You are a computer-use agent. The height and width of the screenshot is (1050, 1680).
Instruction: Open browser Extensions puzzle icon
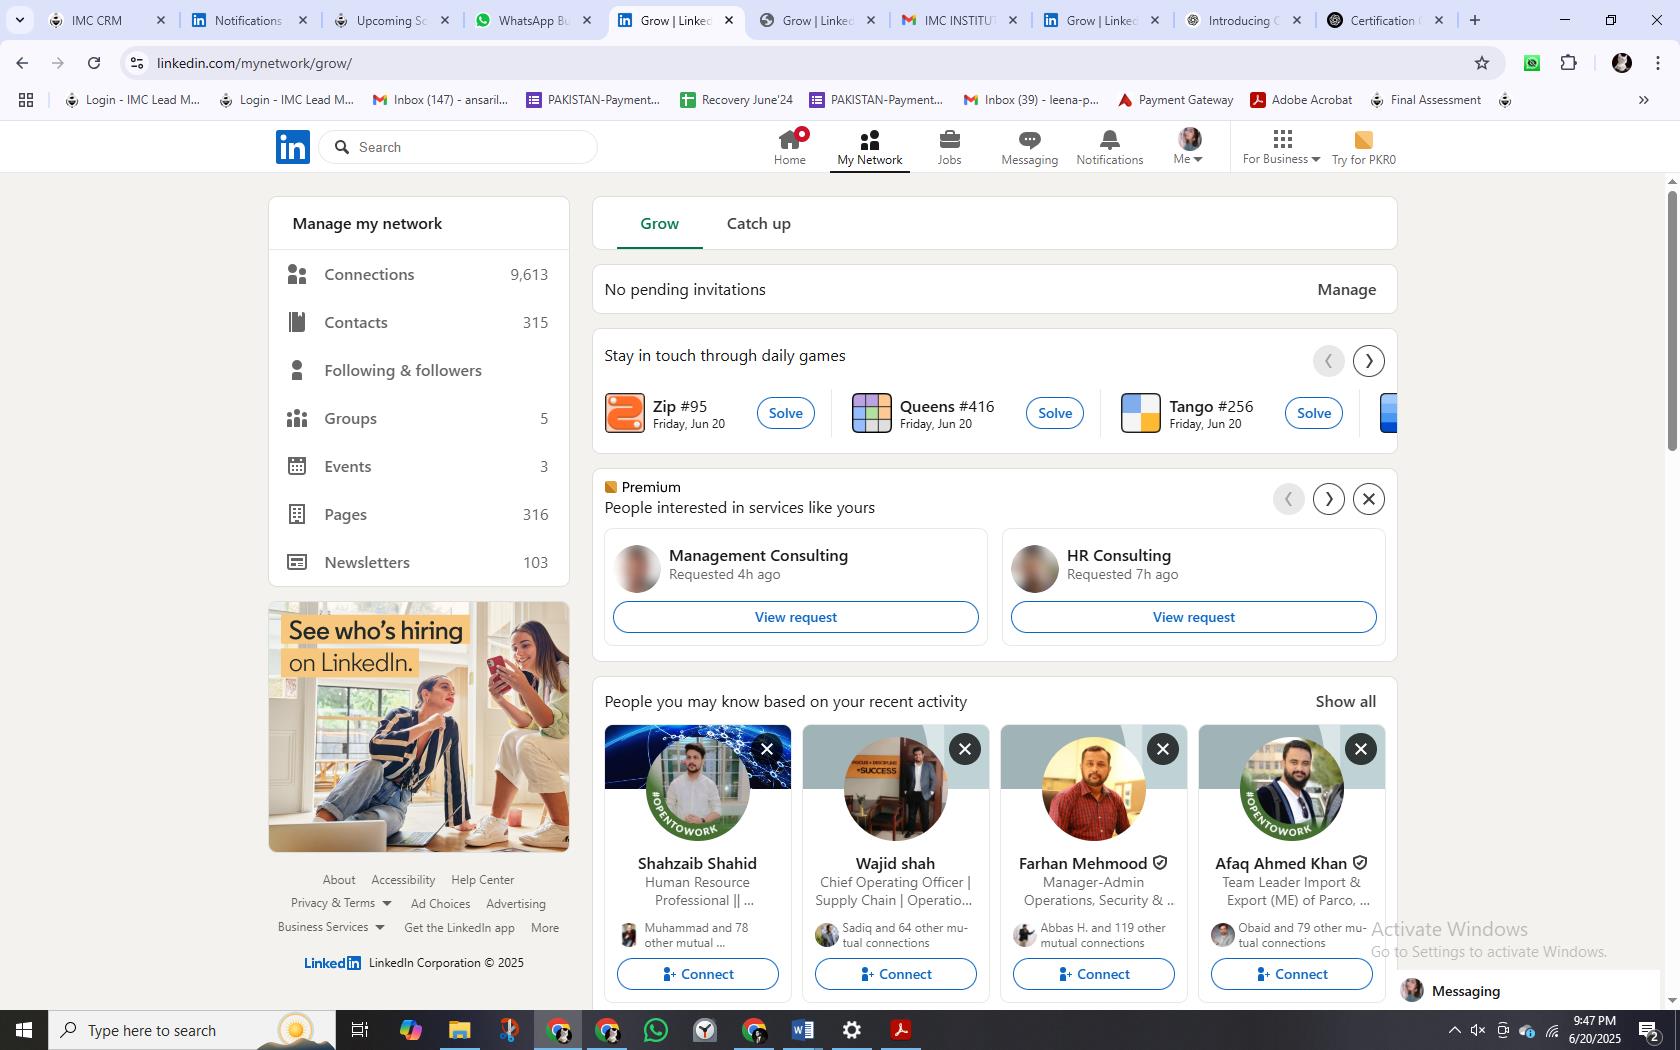1569,63
